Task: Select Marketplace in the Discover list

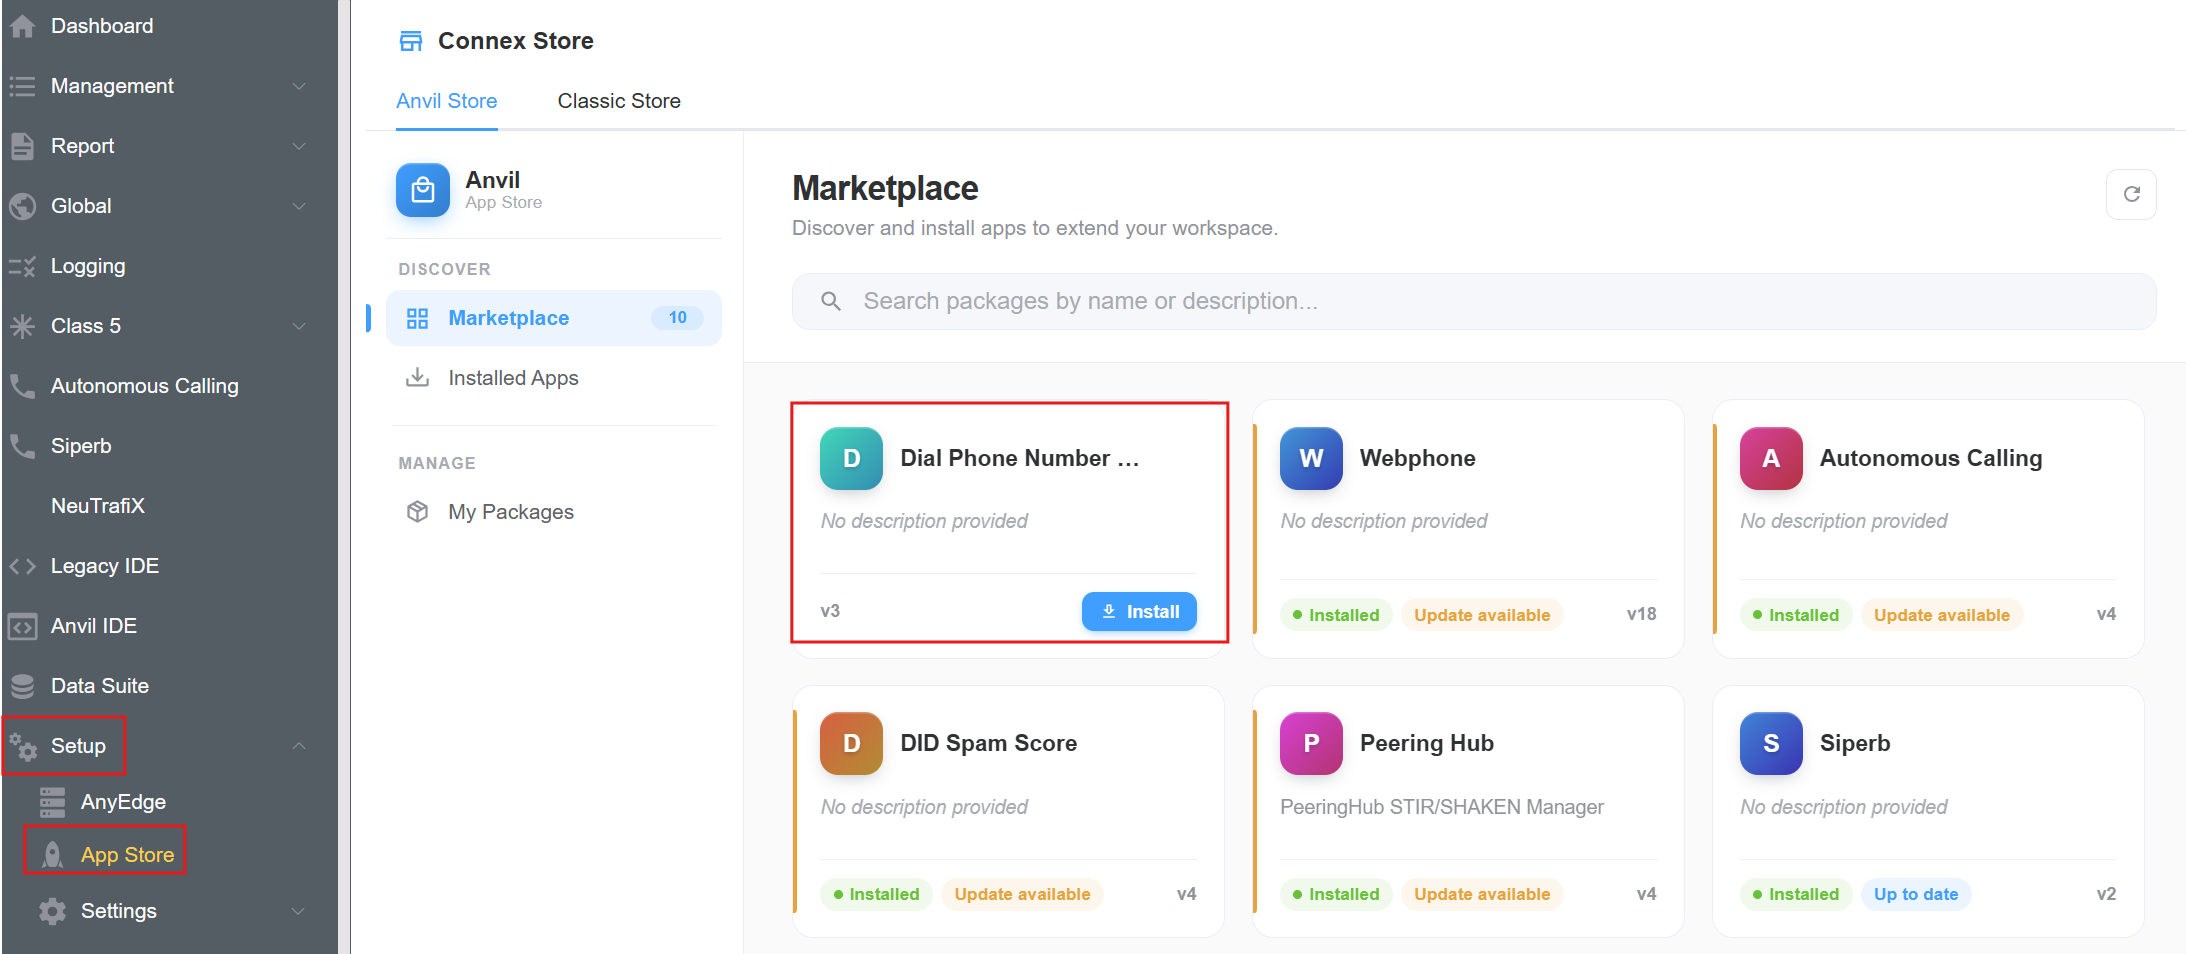Action: tap(554, 318)
